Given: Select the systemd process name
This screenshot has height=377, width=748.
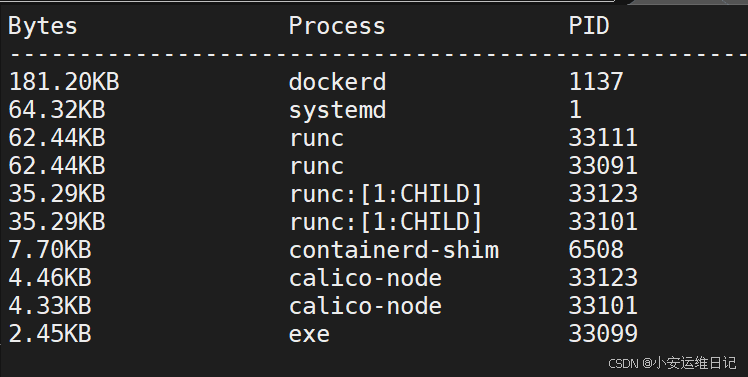Looking at the screenshot, I should point(337,110).
